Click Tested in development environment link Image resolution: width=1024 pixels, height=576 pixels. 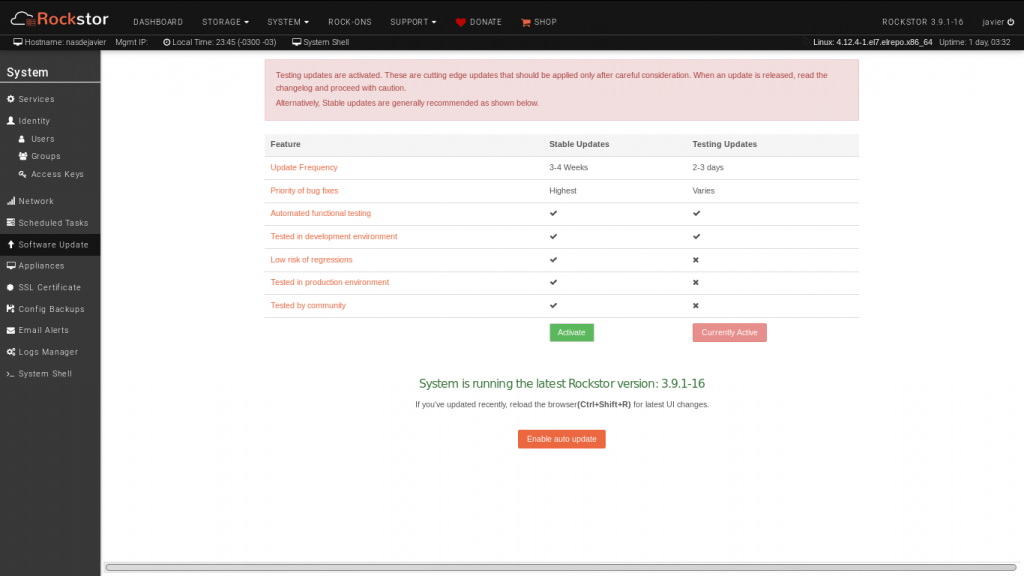334,236
